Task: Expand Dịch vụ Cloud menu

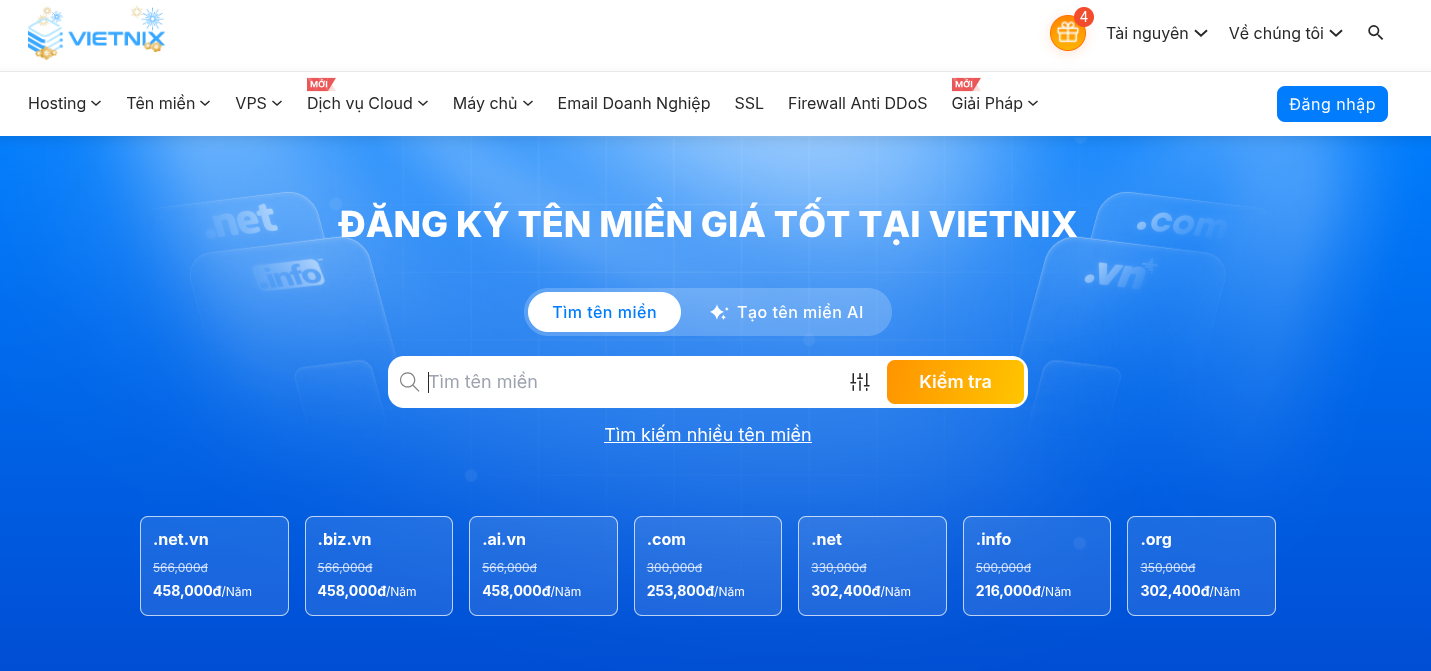Action: (366, 103)
